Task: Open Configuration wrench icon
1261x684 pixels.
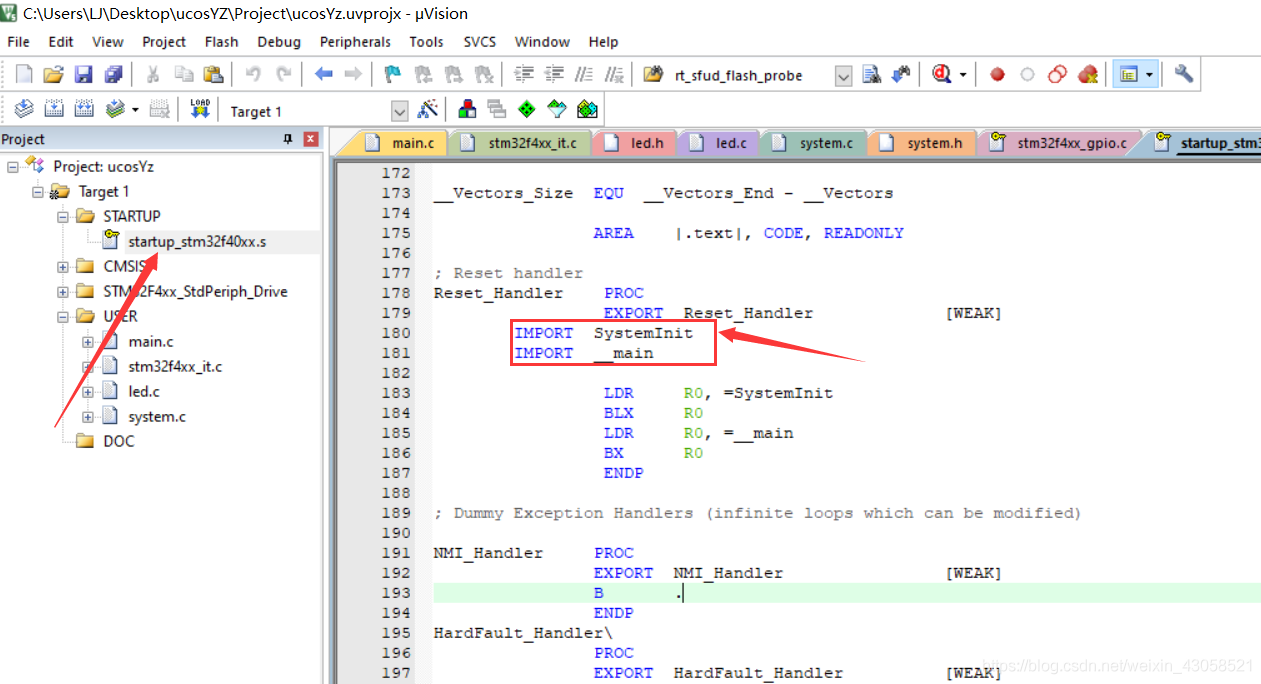Action: pyautogui.click(x=1184, y=74)
